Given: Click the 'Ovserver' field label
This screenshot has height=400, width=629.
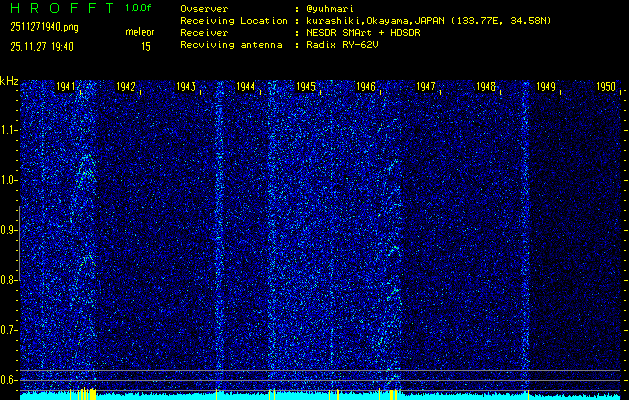Looking at the screenshot, I should [204, 9].
